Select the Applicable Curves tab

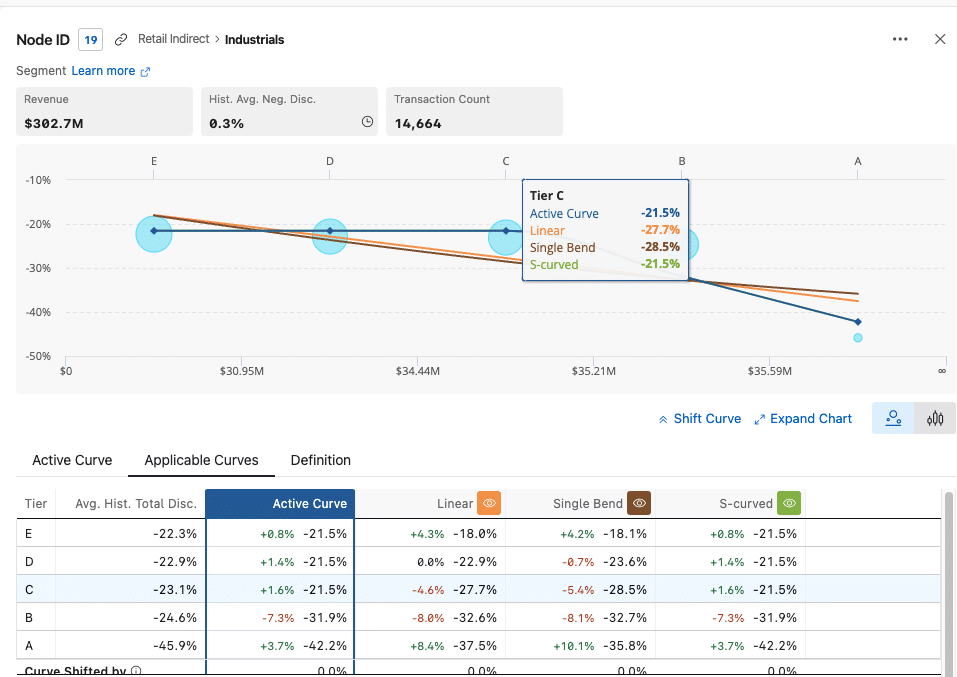point(200,460)
